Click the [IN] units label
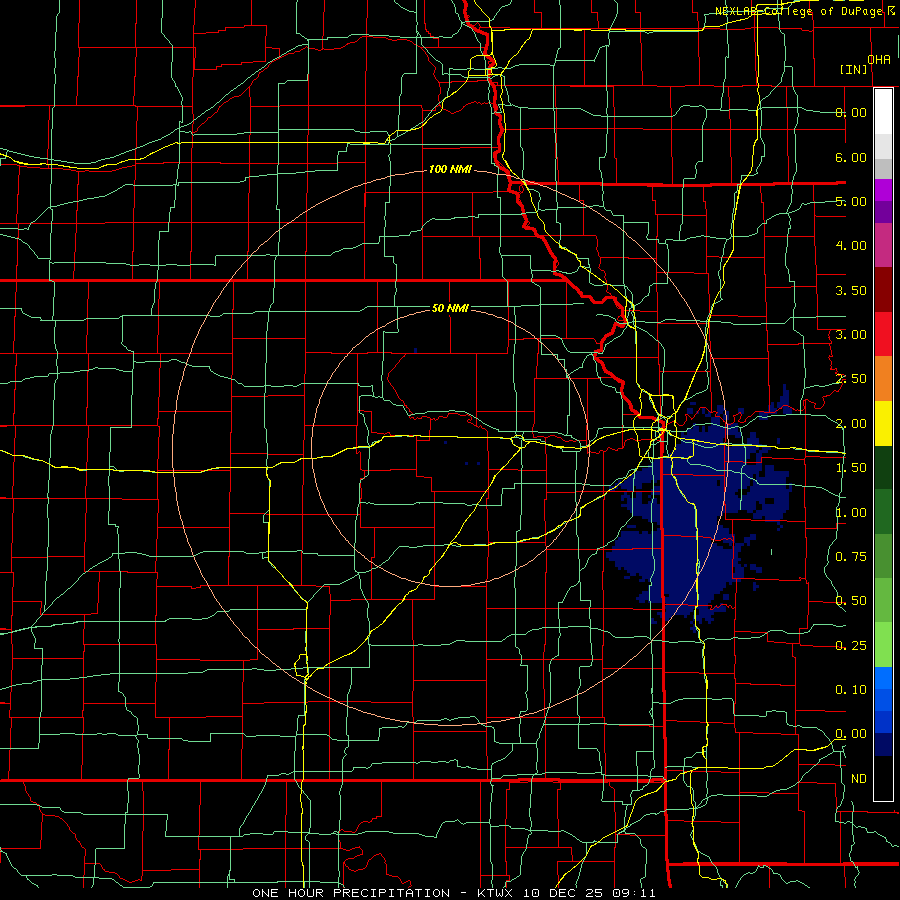This screenshot has height=900, width=900. 854,69
